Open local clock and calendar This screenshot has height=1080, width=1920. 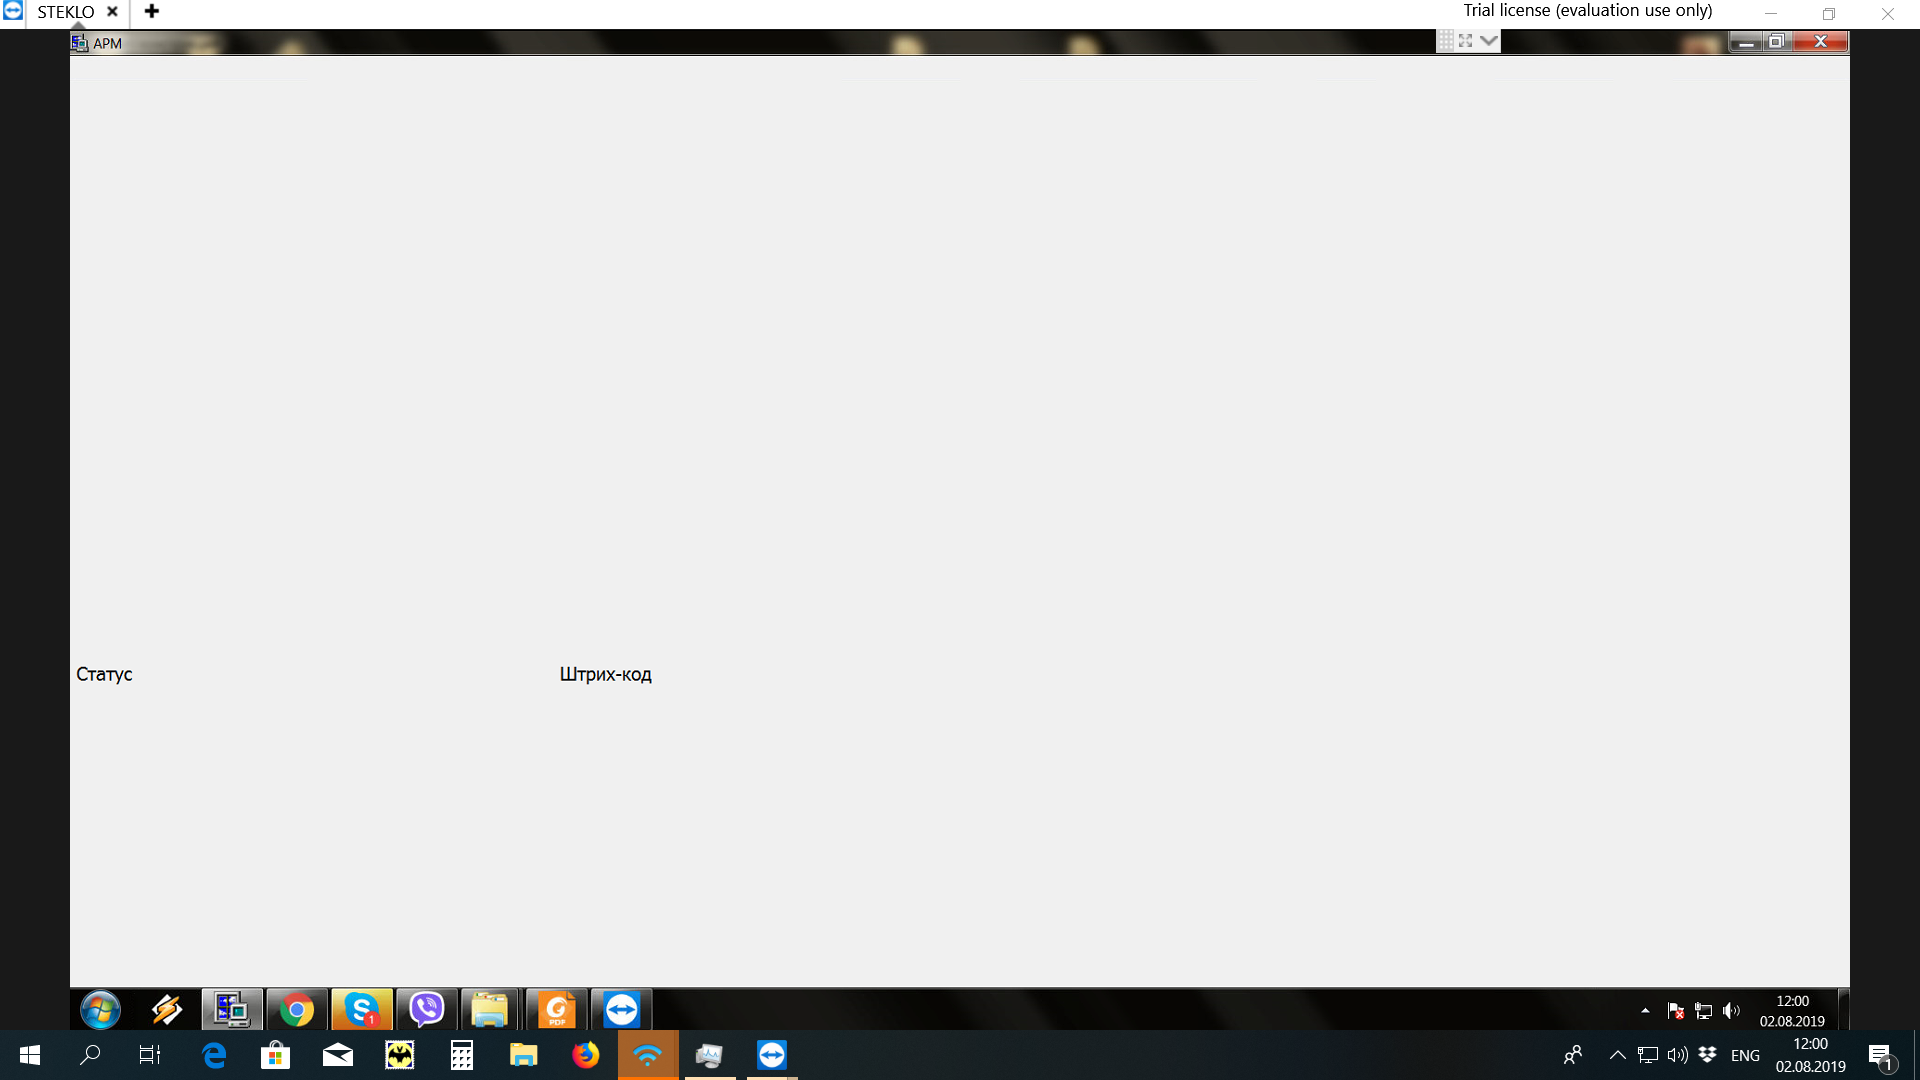[1810, 1055]
